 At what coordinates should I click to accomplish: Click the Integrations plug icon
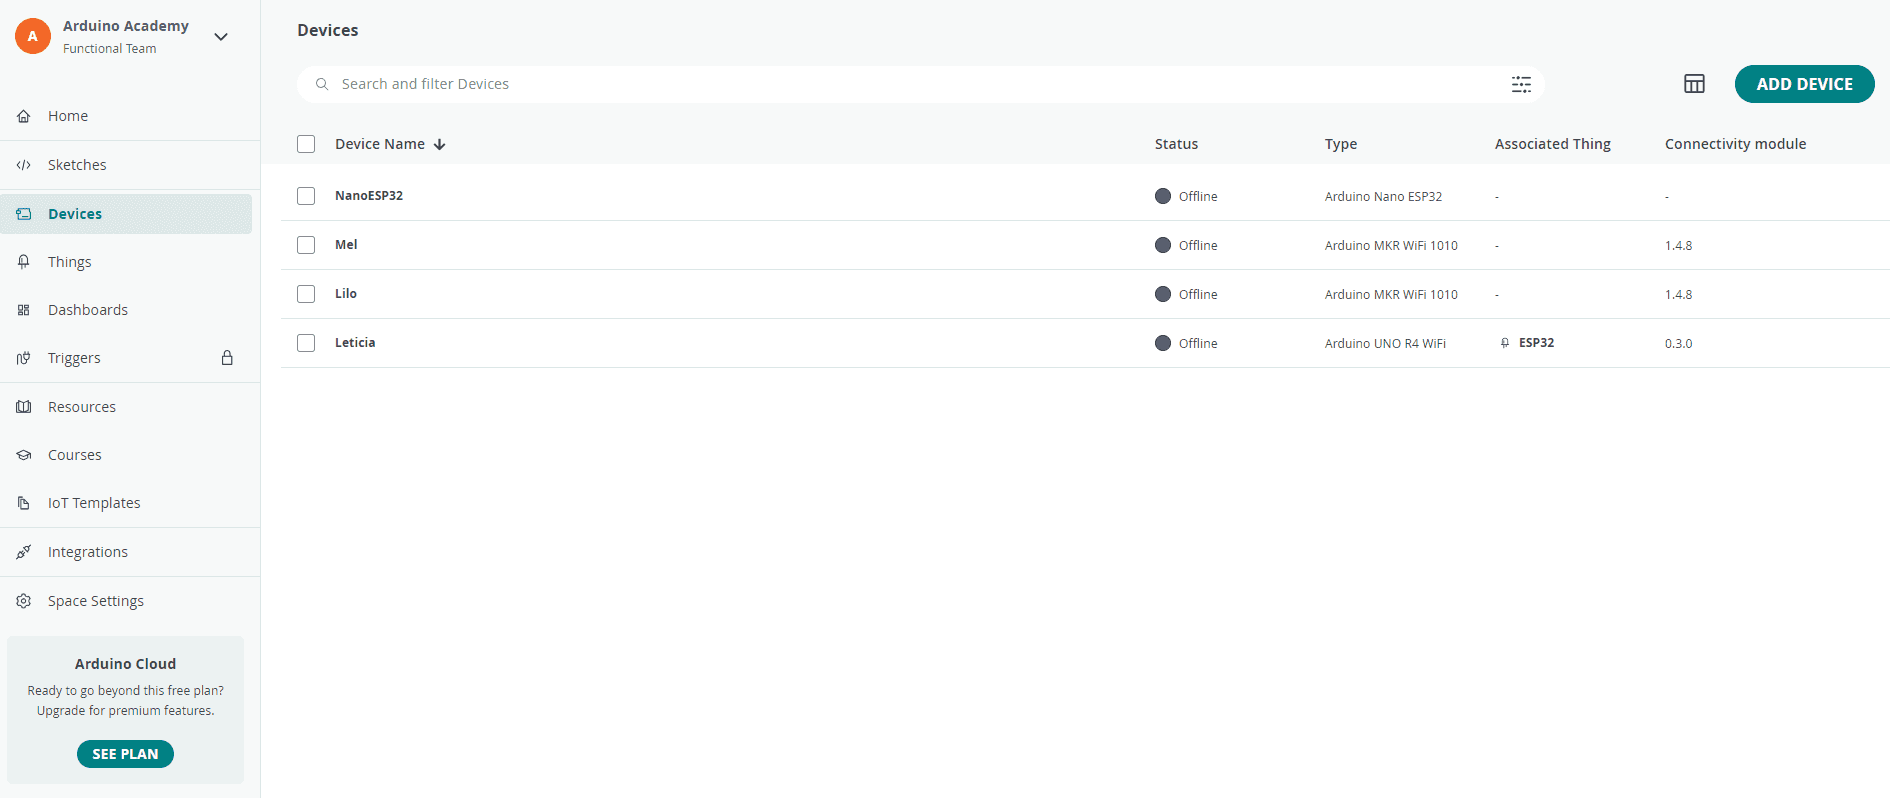click(x=24, y=552)
